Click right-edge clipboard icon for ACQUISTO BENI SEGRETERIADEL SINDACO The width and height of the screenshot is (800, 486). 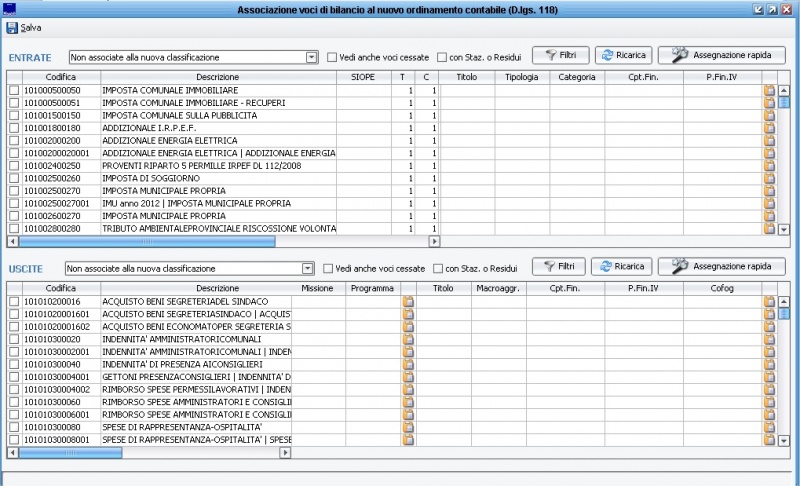tap(769, 301)
